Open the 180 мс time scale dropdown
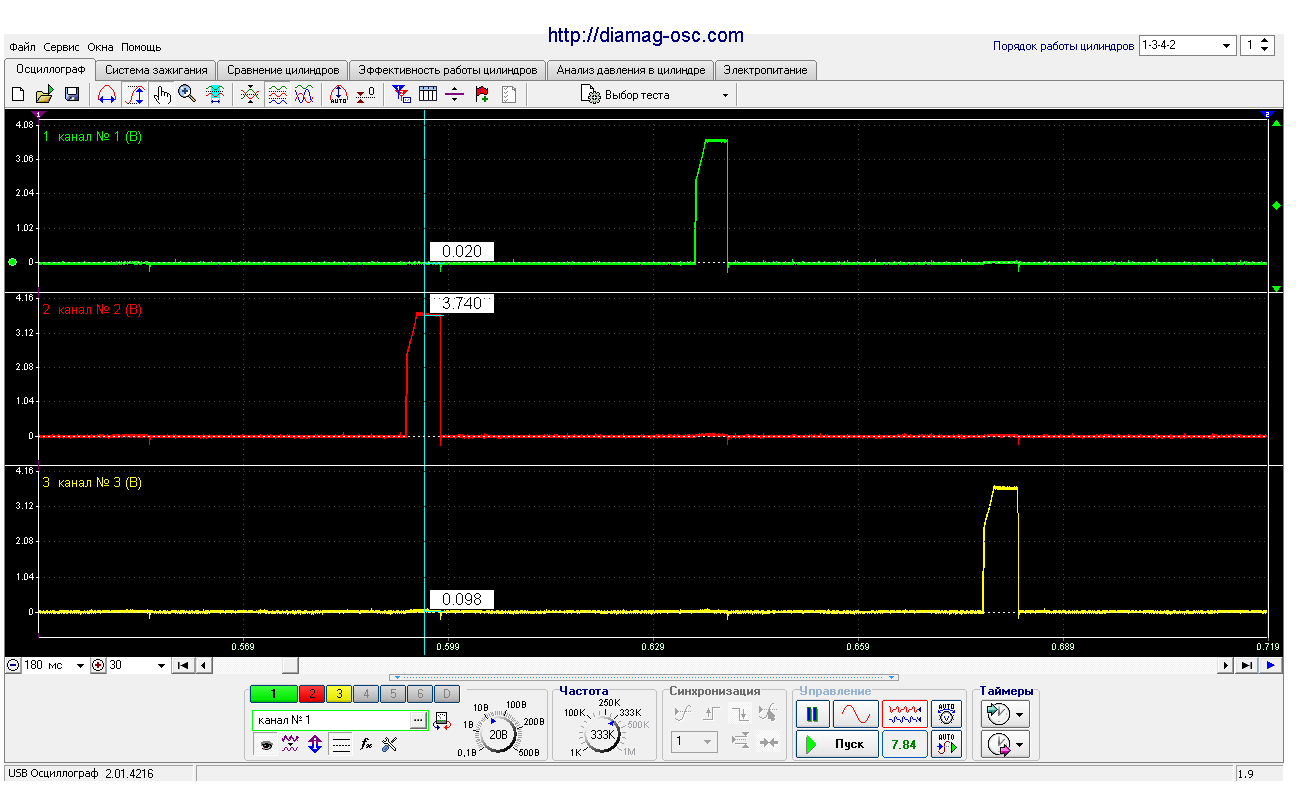1296x786 pixels. tap(81, 665)
